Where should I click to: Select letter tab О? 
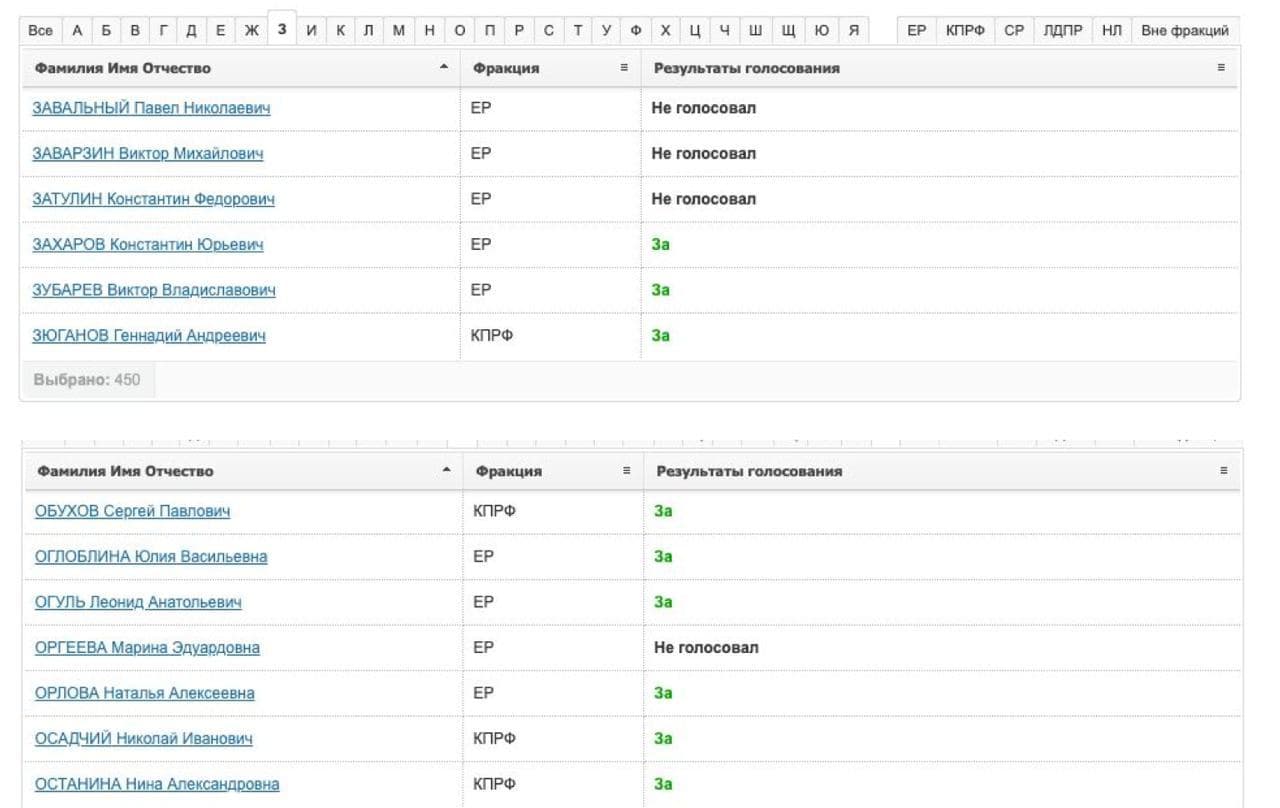tap(459, 31)
